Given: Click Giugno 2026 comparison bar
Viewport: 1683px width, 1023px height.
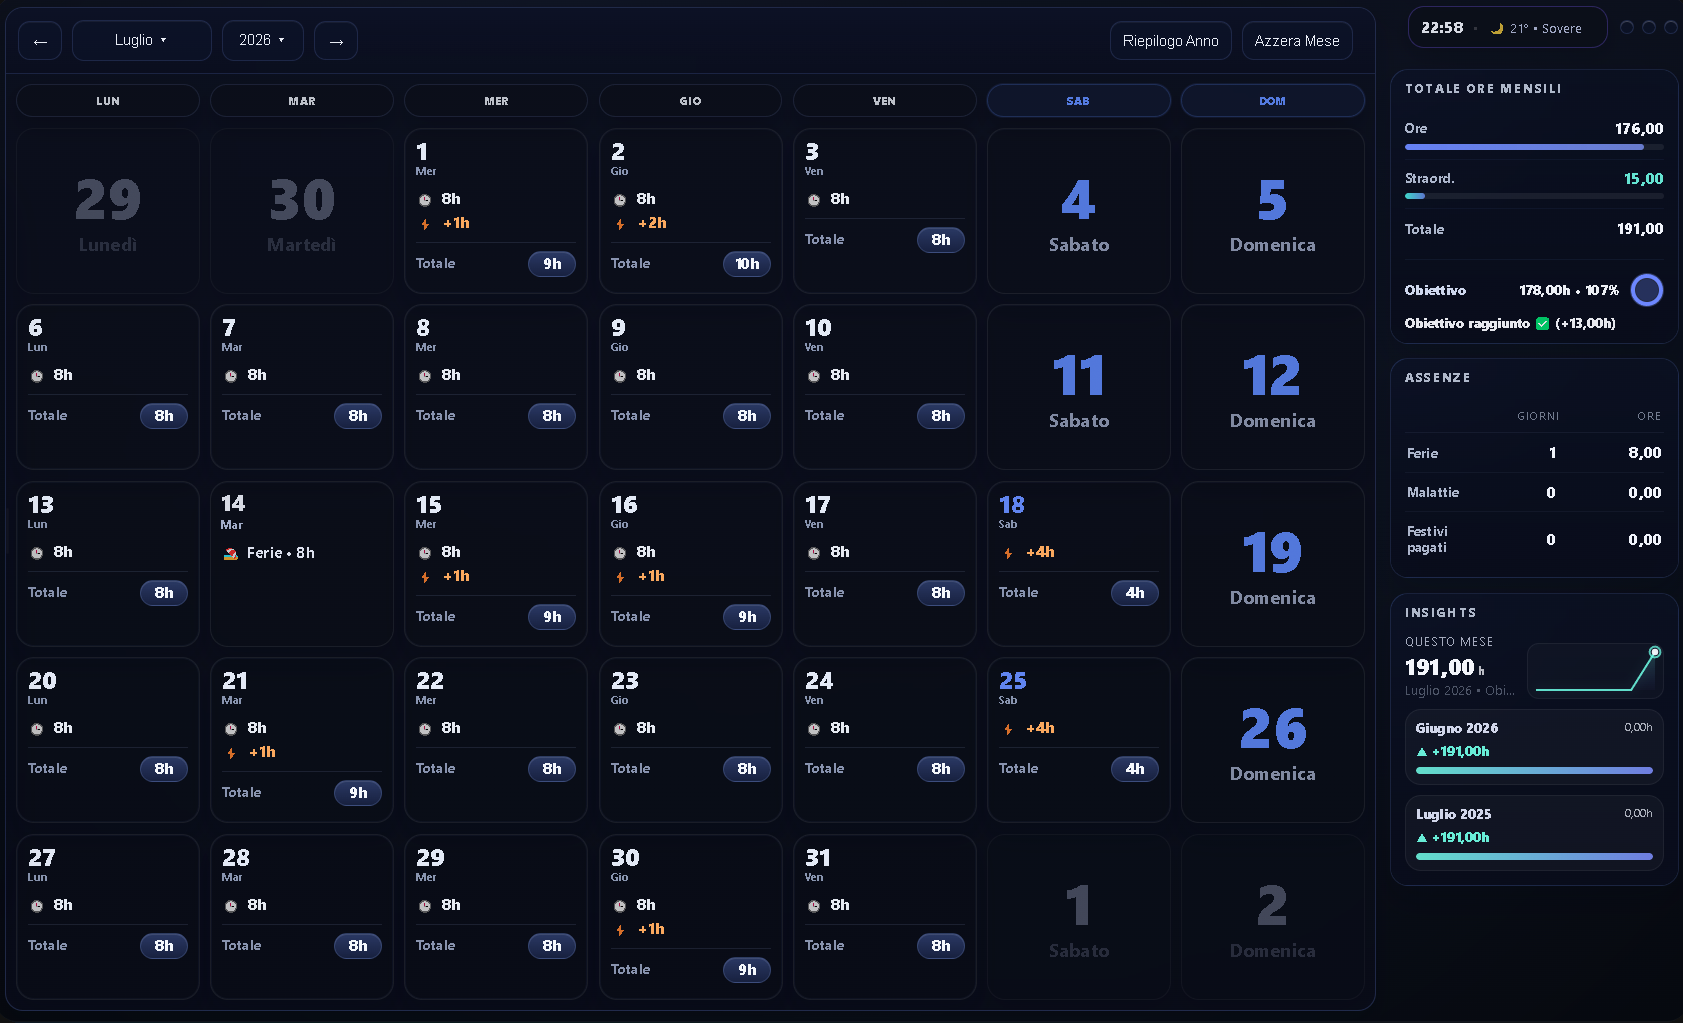Looking at the screenshot, I should (1534, 770).
